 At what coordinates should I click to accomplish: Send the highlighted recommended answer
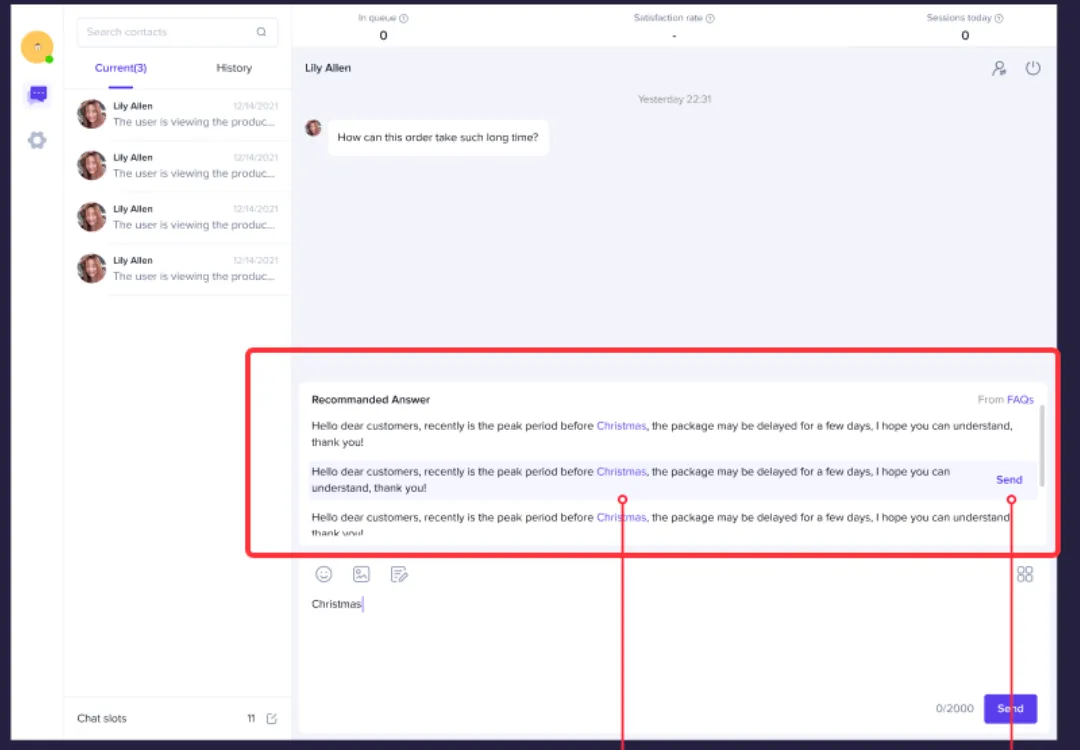point(1009,479)
